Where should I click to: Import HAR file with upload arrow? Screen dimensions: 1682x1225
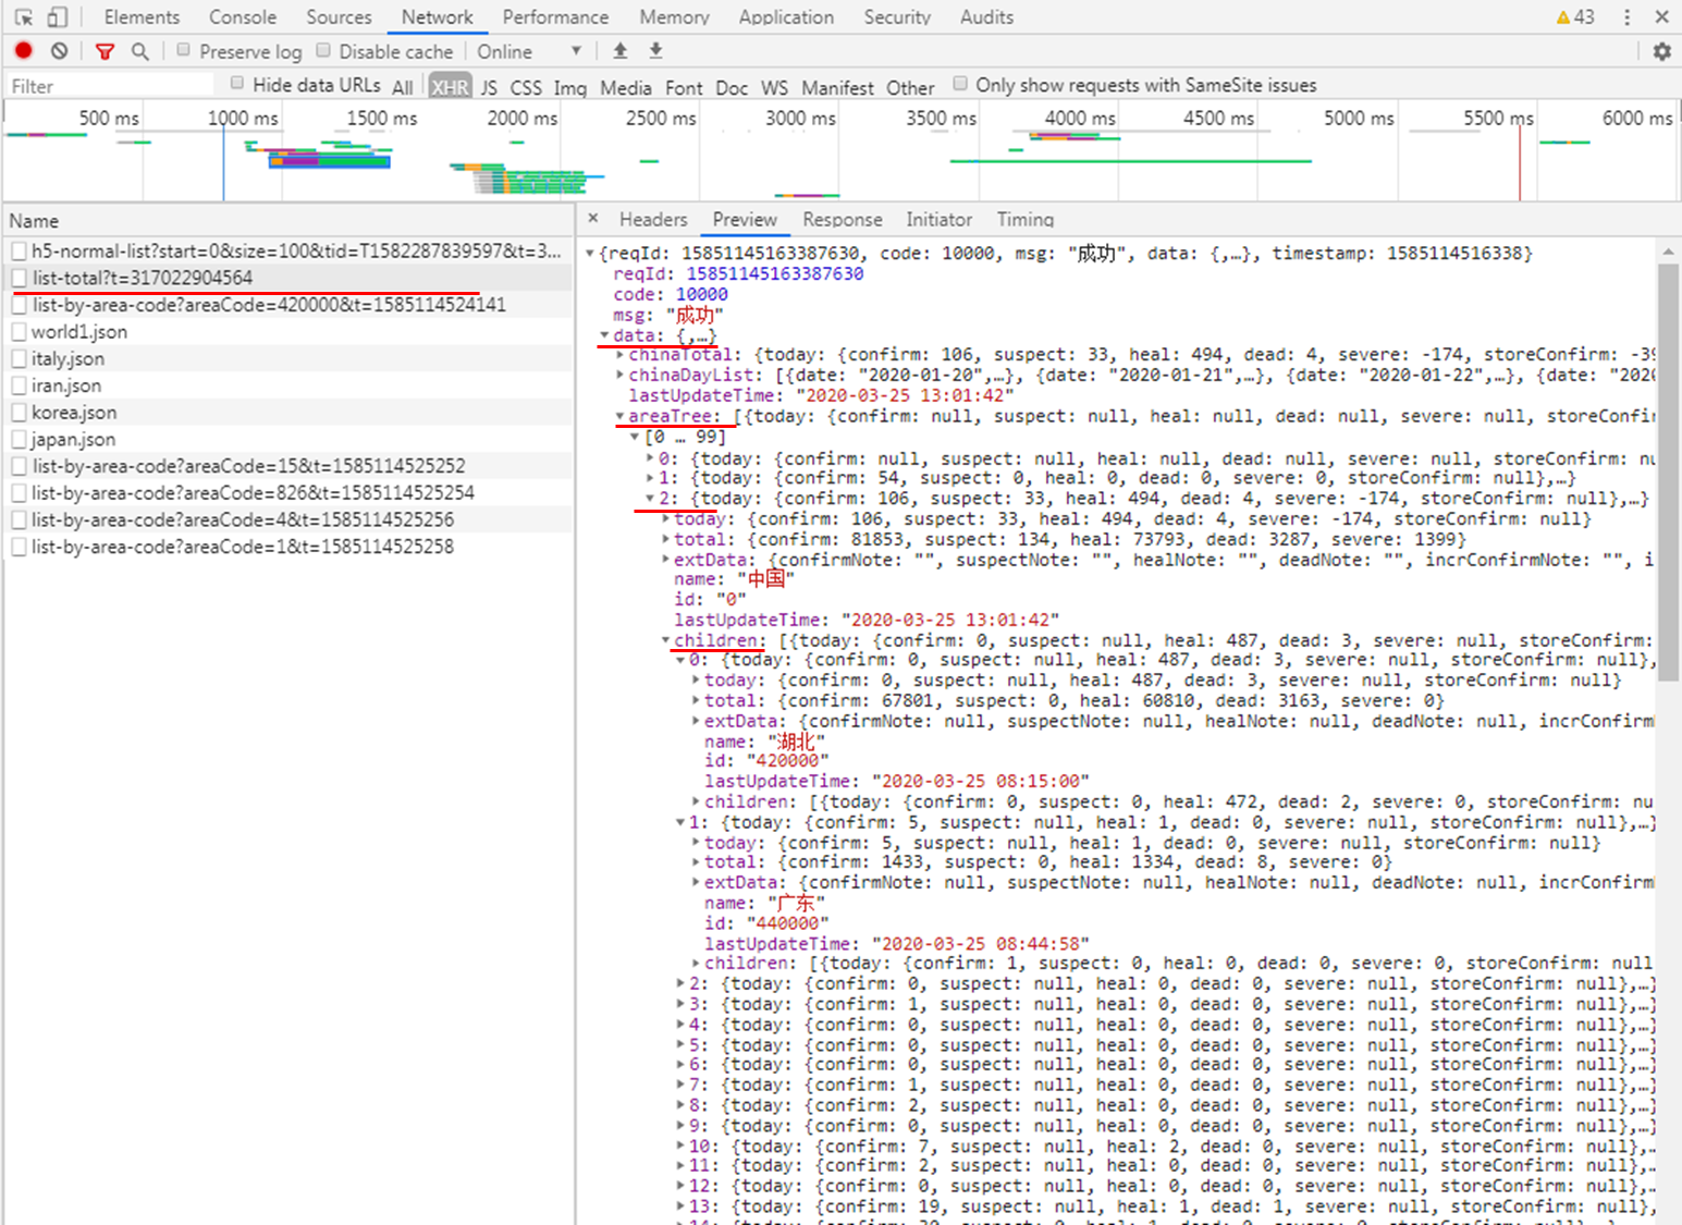point(620,50)
